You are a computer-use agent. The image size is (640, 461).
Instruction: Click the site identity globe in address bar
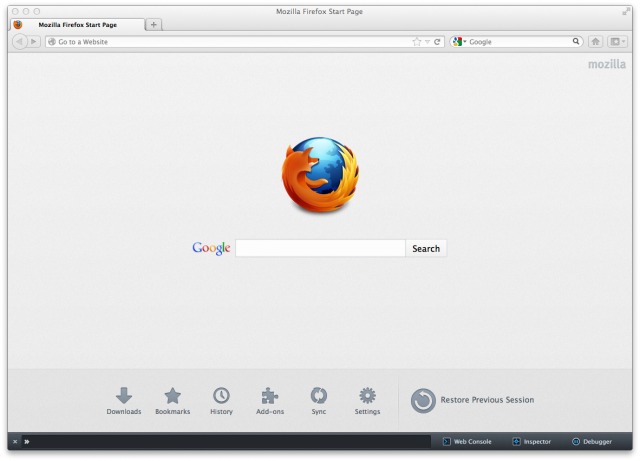click(52, 42)
